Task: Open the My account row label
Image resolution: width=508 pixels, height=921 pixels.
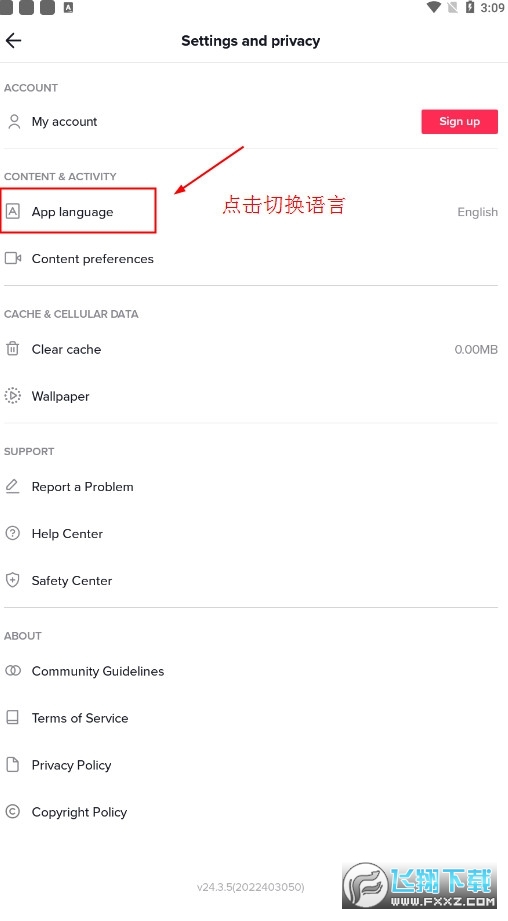Action: tap(65, 122)
